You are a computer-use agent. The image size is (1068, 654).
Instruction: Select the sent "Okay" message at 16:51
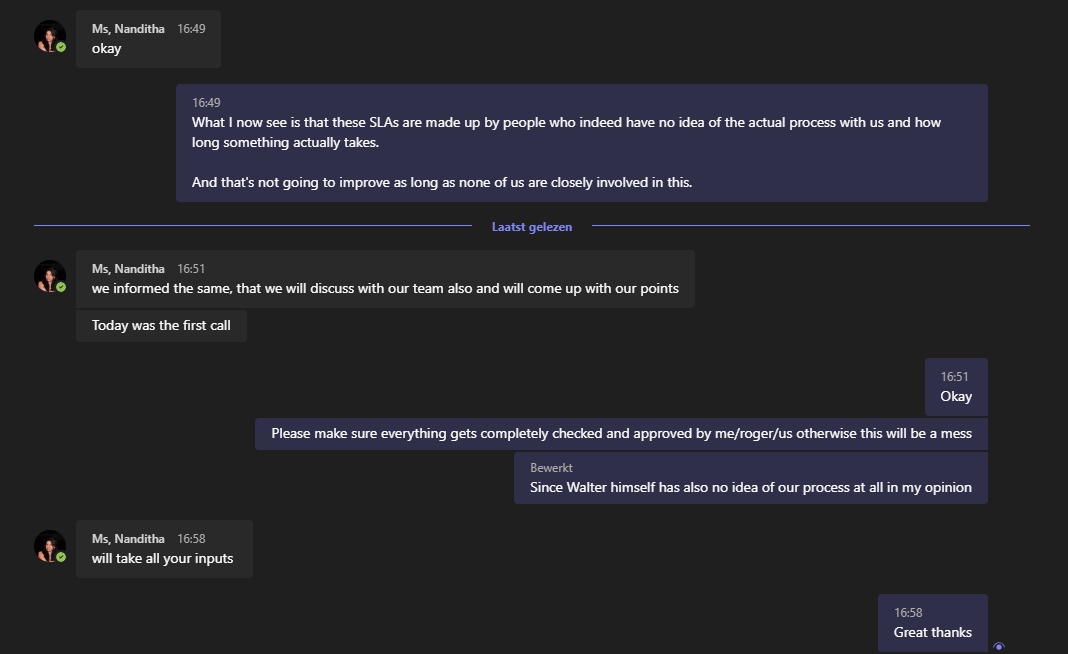pos(956,396)
